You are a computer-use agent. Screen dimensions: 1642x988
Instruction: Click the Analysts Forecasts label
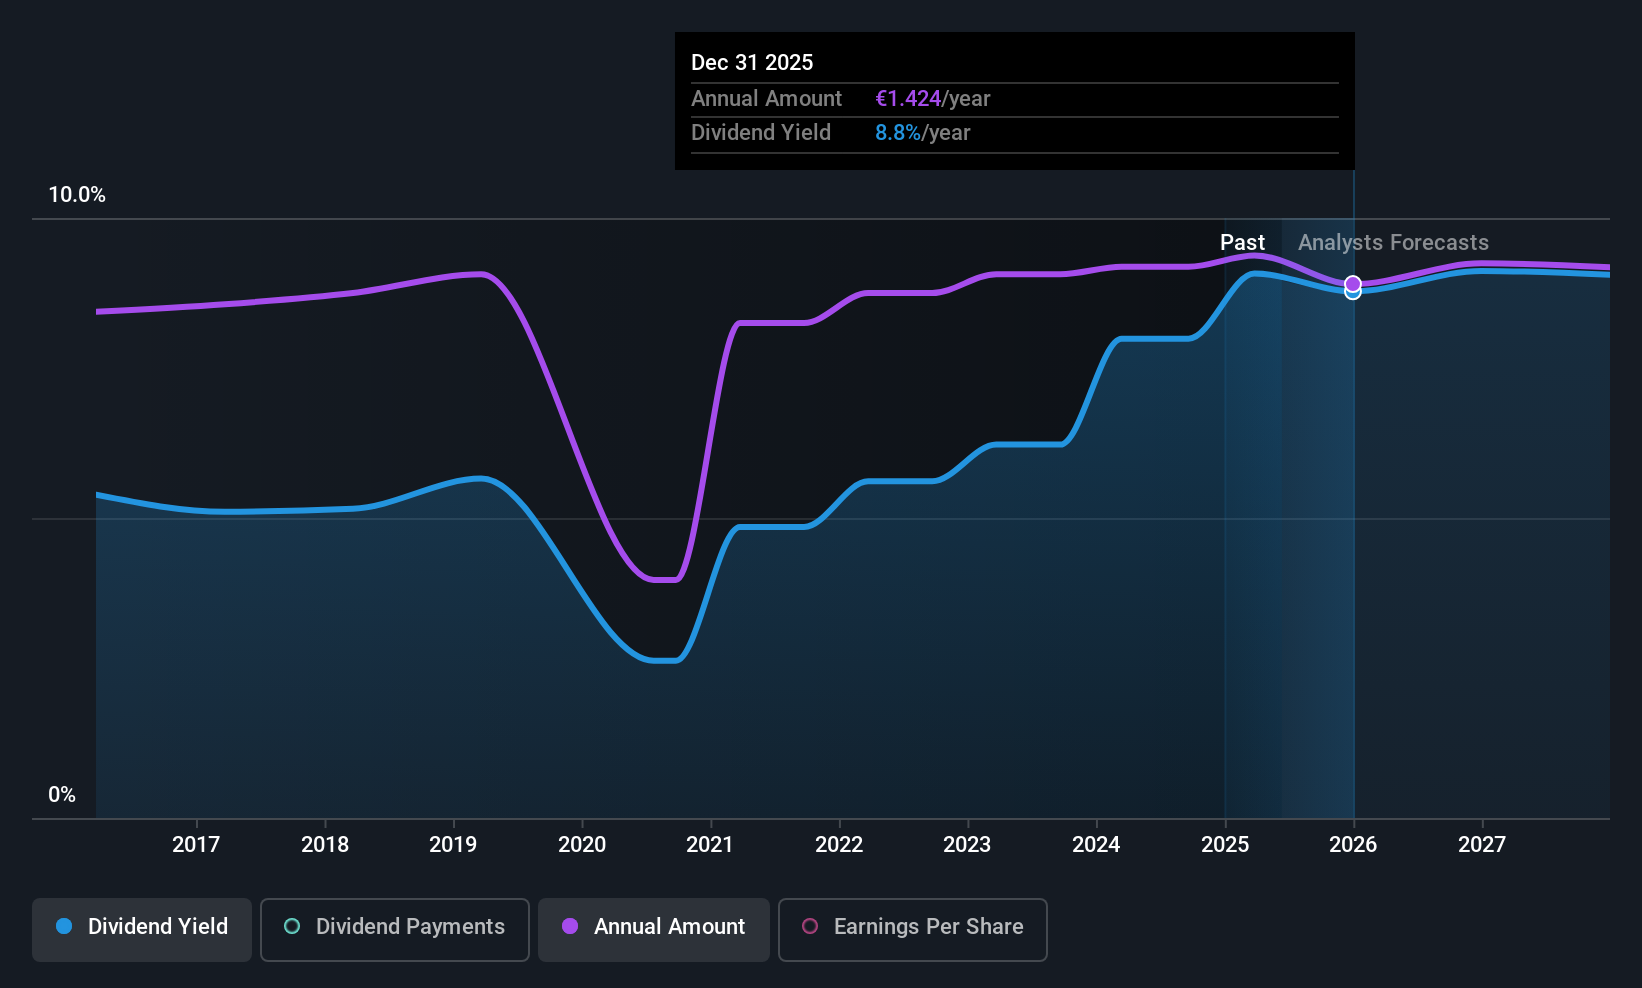[1393, 242]
